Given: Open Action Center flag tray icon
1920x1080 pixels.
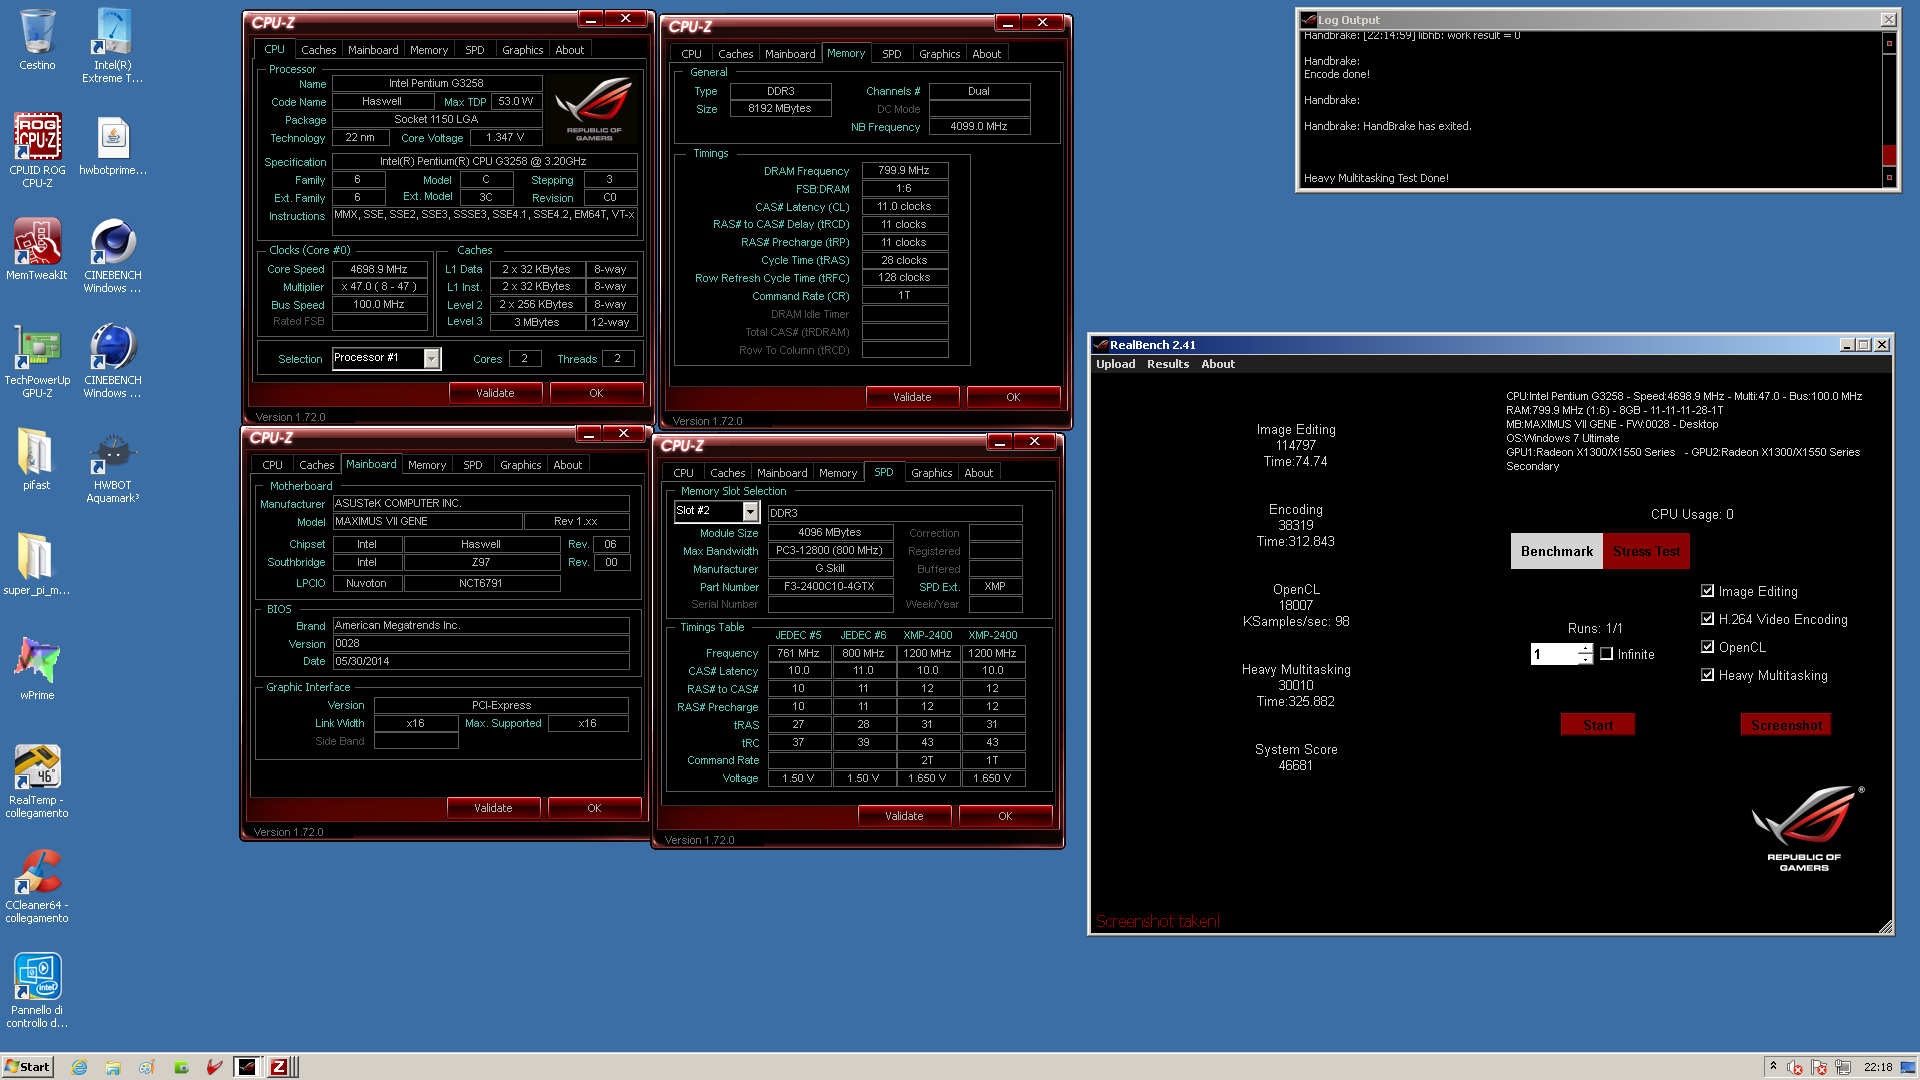Looking at the screenshot, I should click(x=1819, y=1067).
